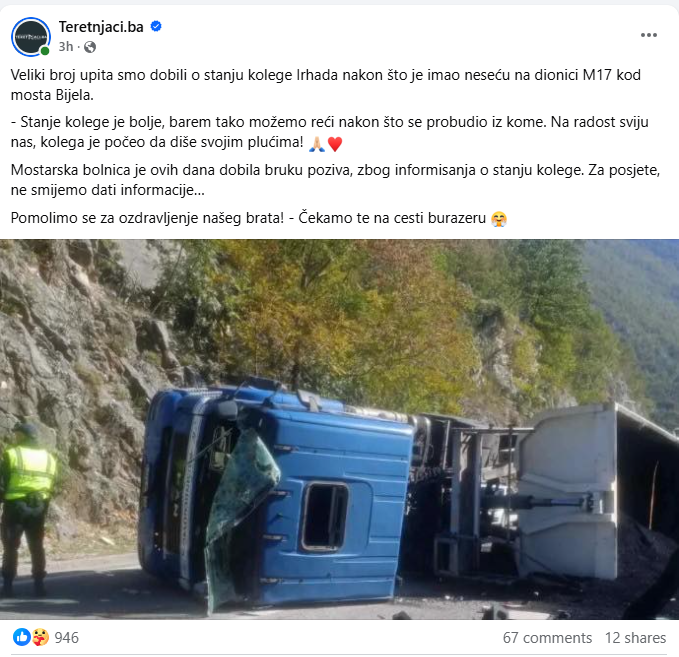Click the 'Pomolimo se za ozdravljenje' line
The image size is (679, 657).
coord(259,218)
